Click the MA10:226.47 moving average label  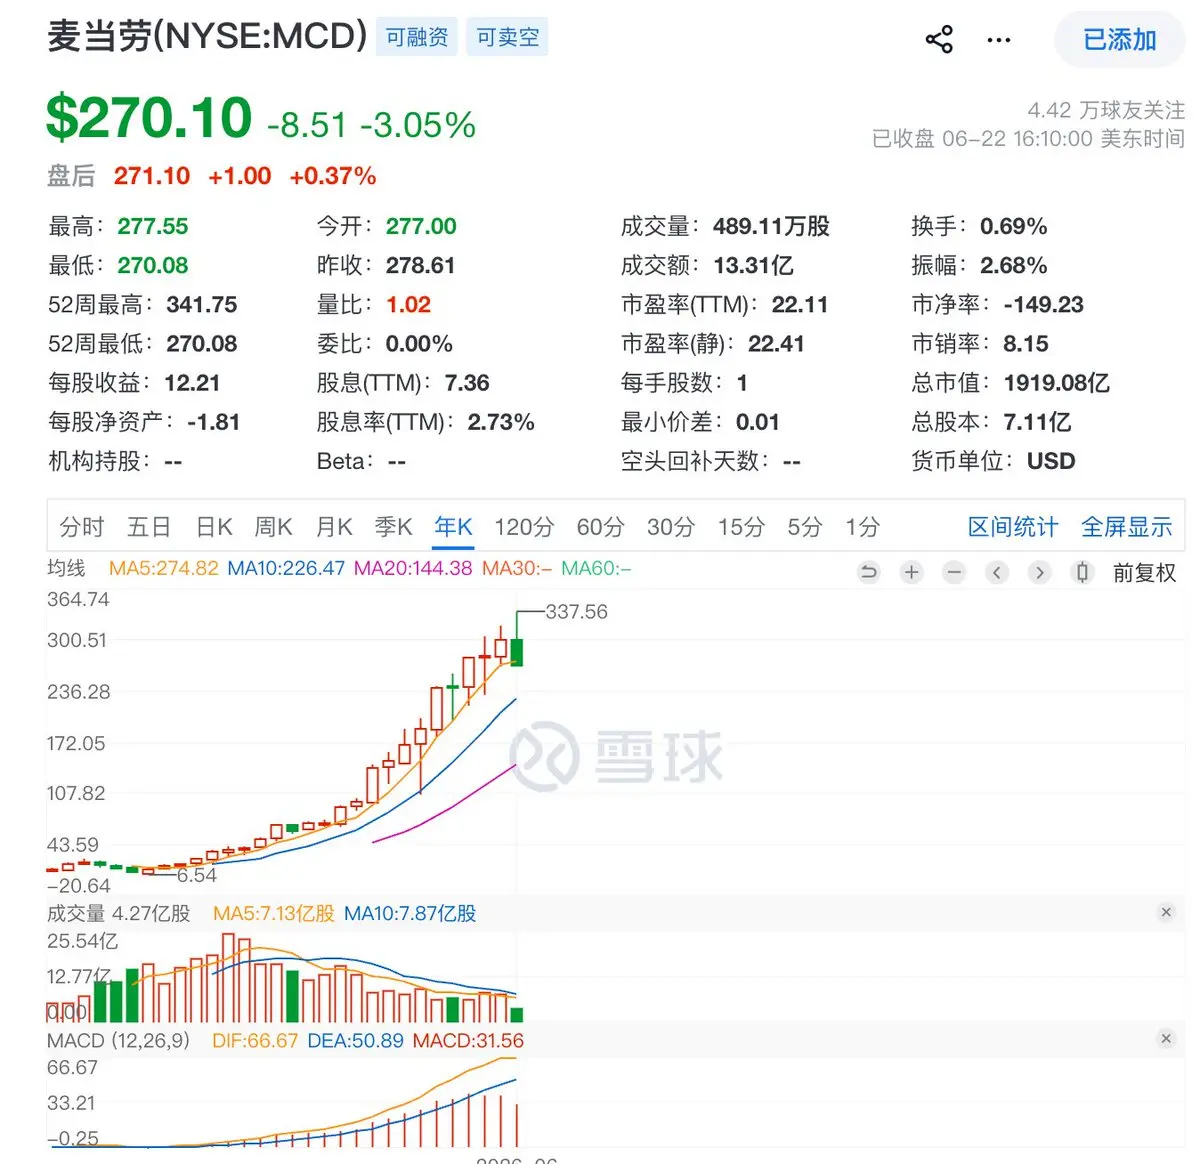286,568
